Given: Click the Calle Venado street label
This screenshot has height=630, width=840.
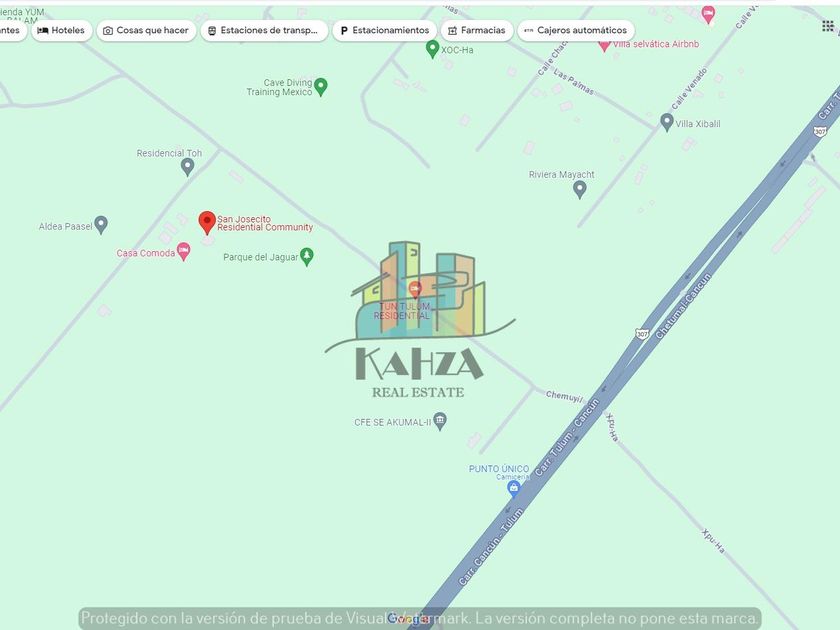Looking at the screenshot, I should click(x=689, y=88).
